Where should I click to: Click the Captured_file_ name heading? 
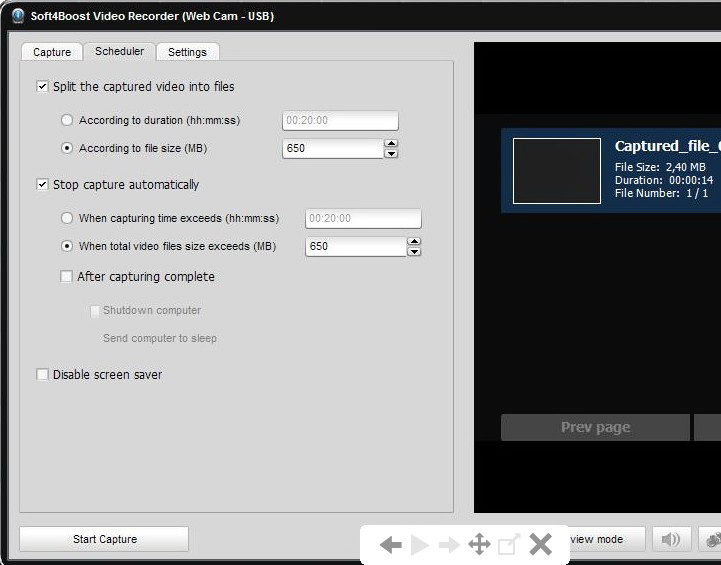pos(667,146)
